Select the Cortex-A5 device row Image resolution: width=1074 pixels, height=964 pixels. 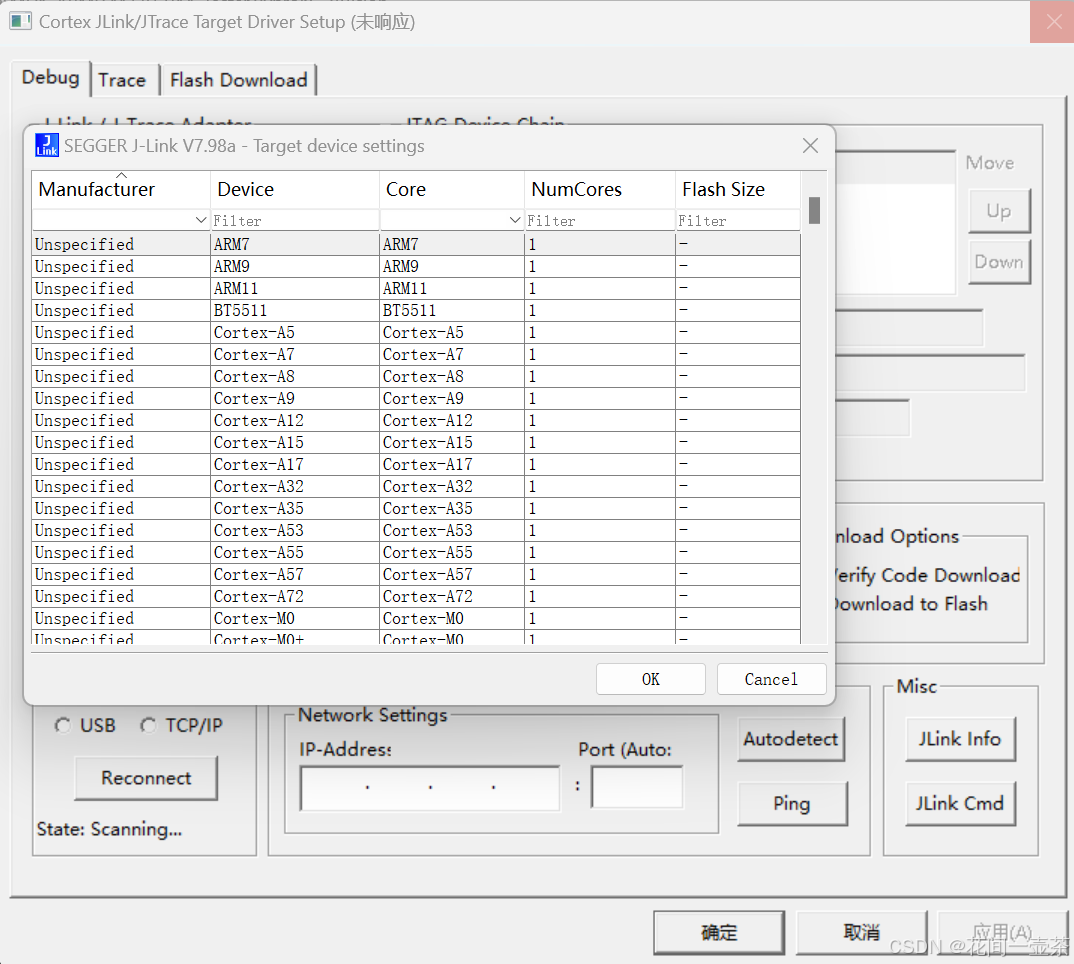(416, 332)
